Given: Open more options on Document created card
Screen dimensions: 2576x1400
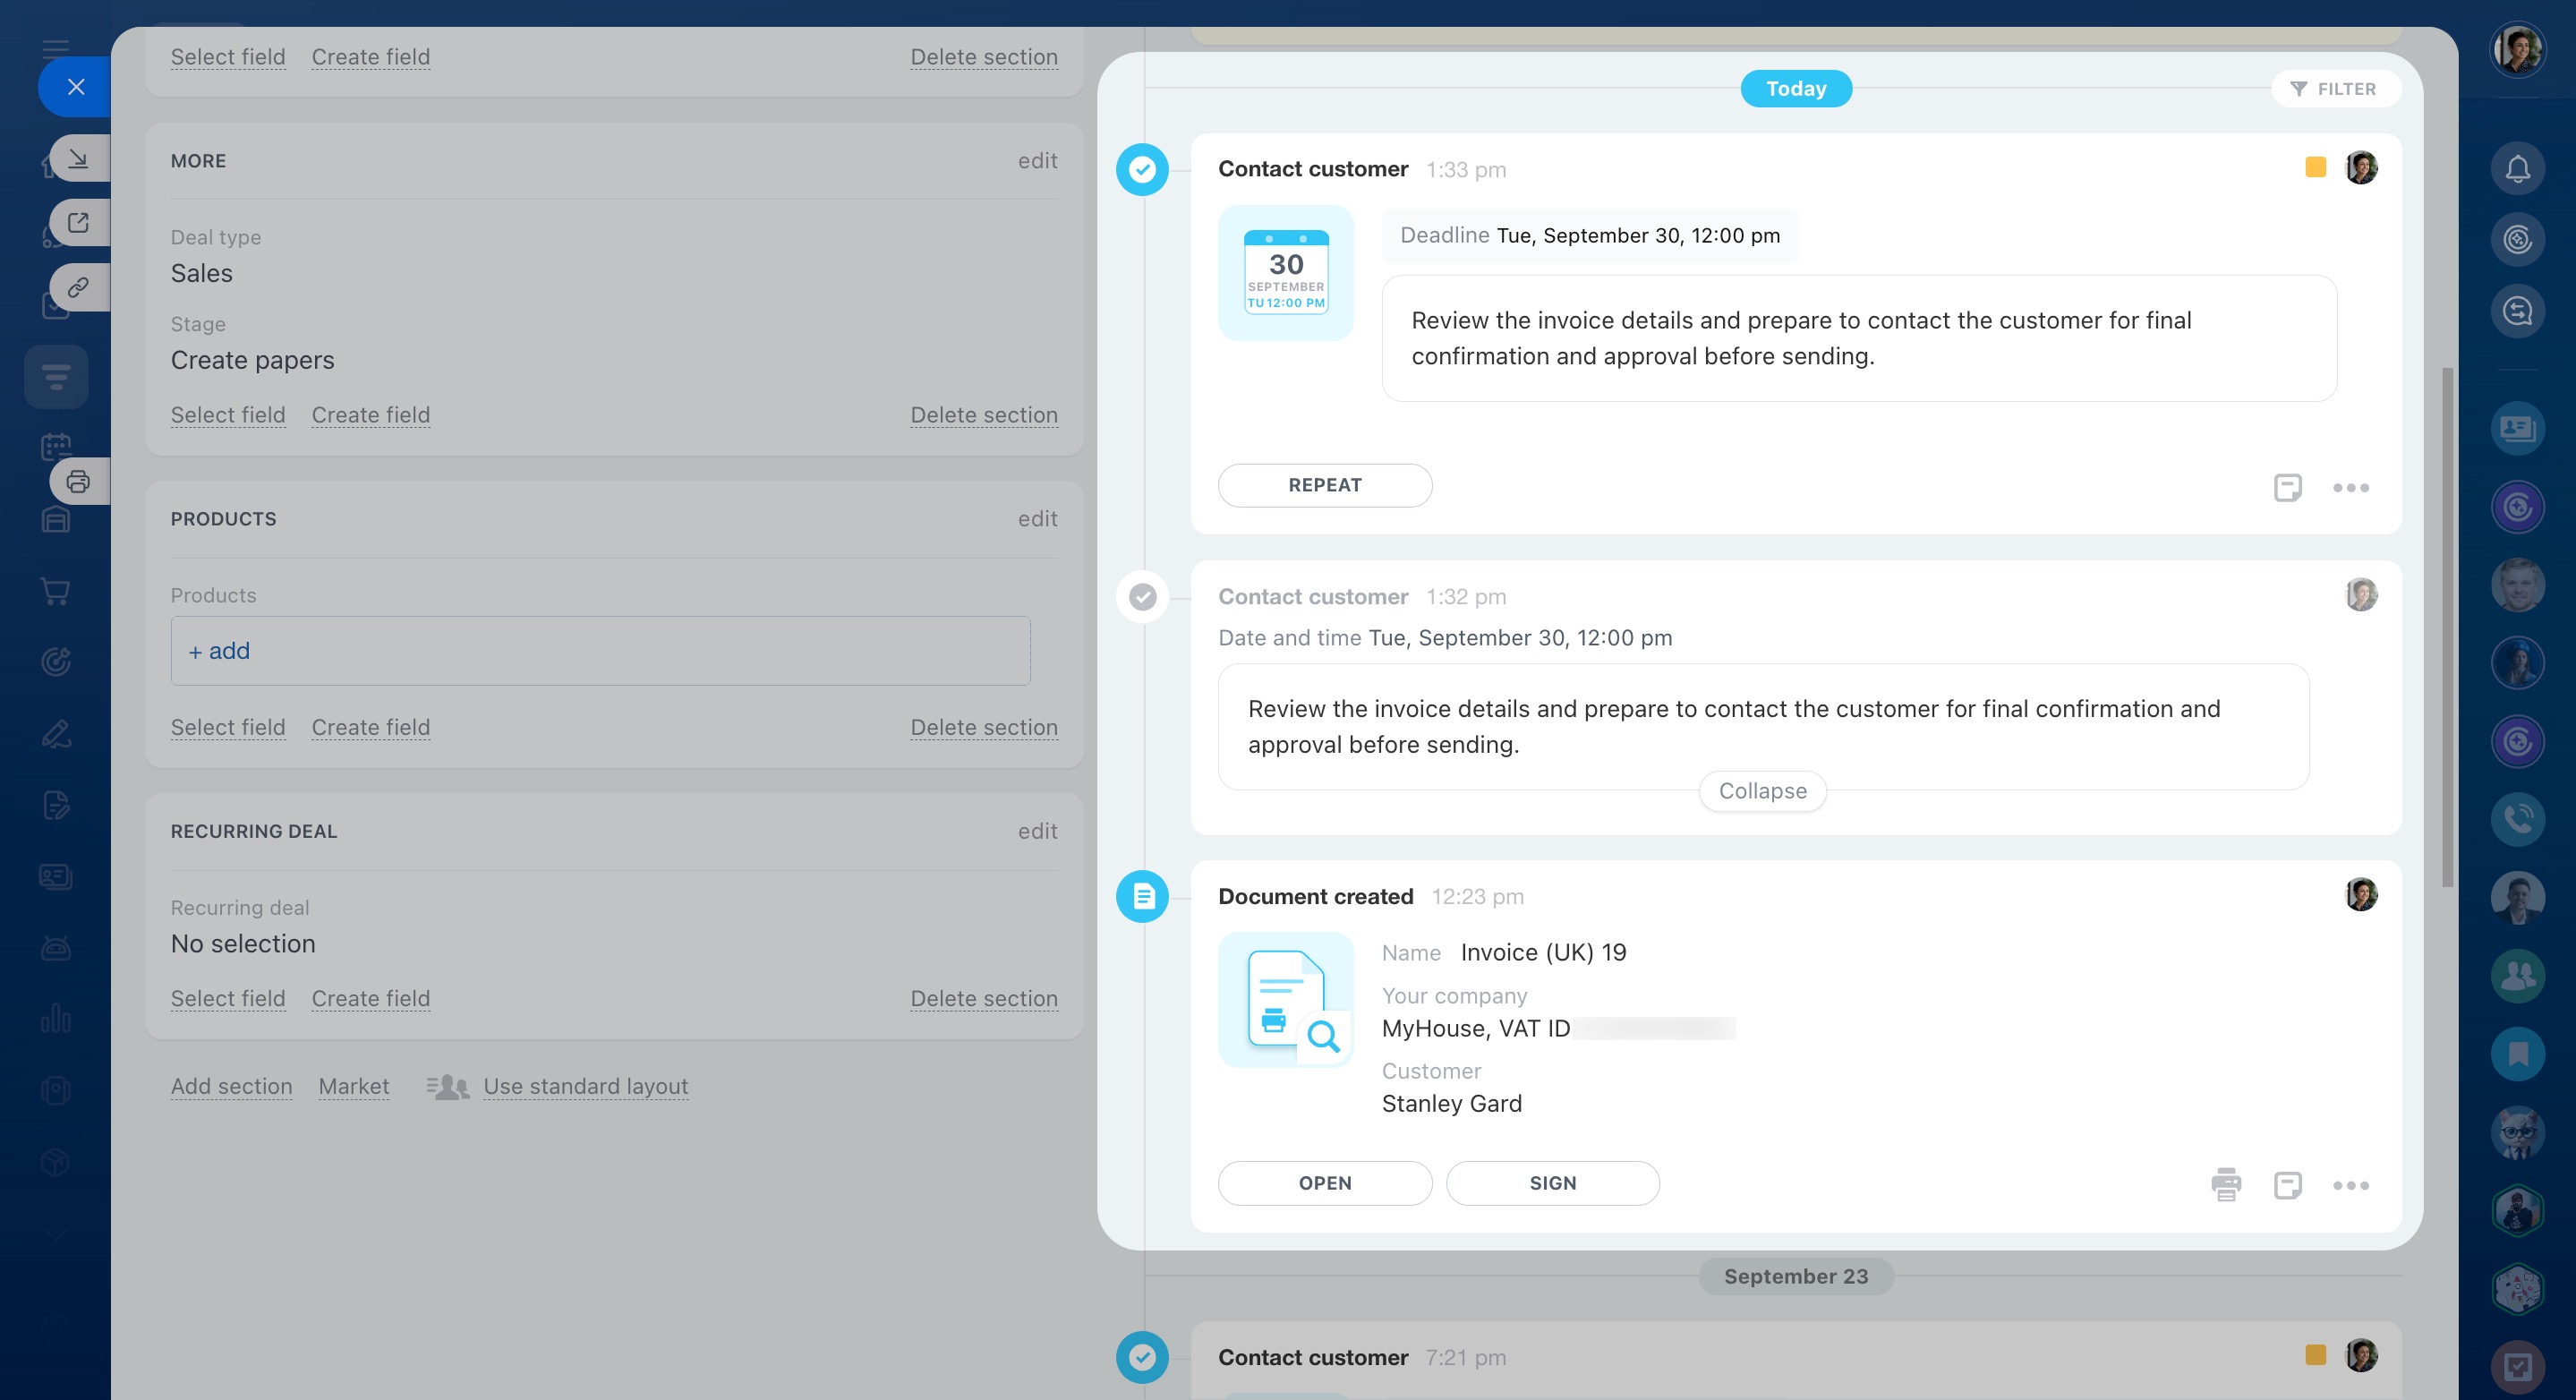Looking at the screenshot, I should (x=2350, y=1185).
